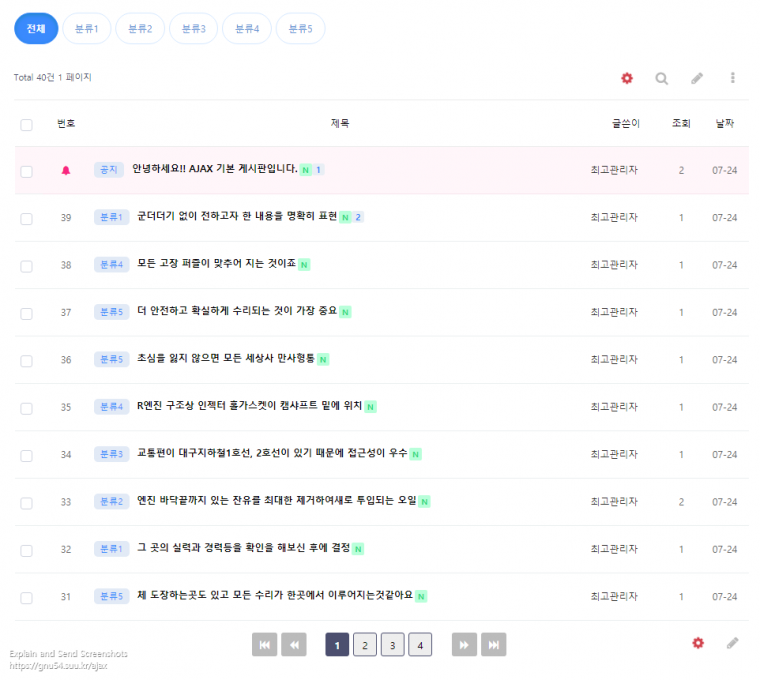
Task: Open post starting with '교통편이 대구지하철1호선'
Action: [272, 453]
